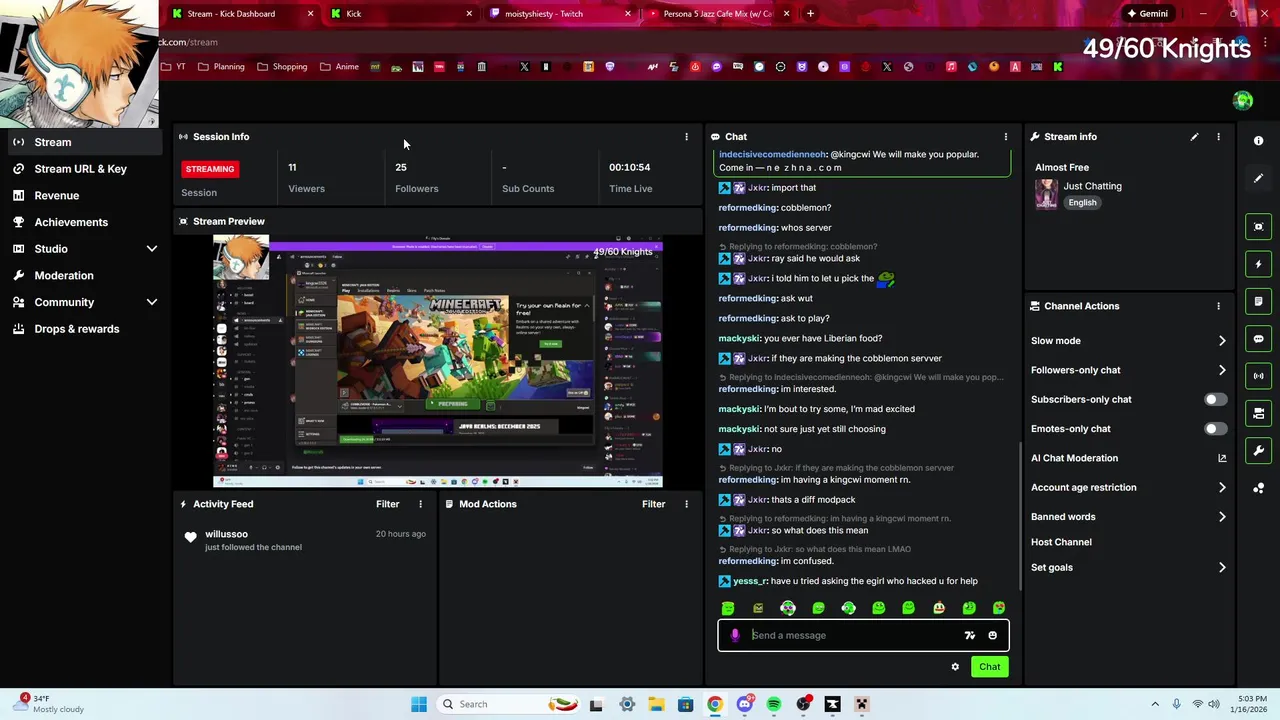Click the Just Chatting category link

1092,186
